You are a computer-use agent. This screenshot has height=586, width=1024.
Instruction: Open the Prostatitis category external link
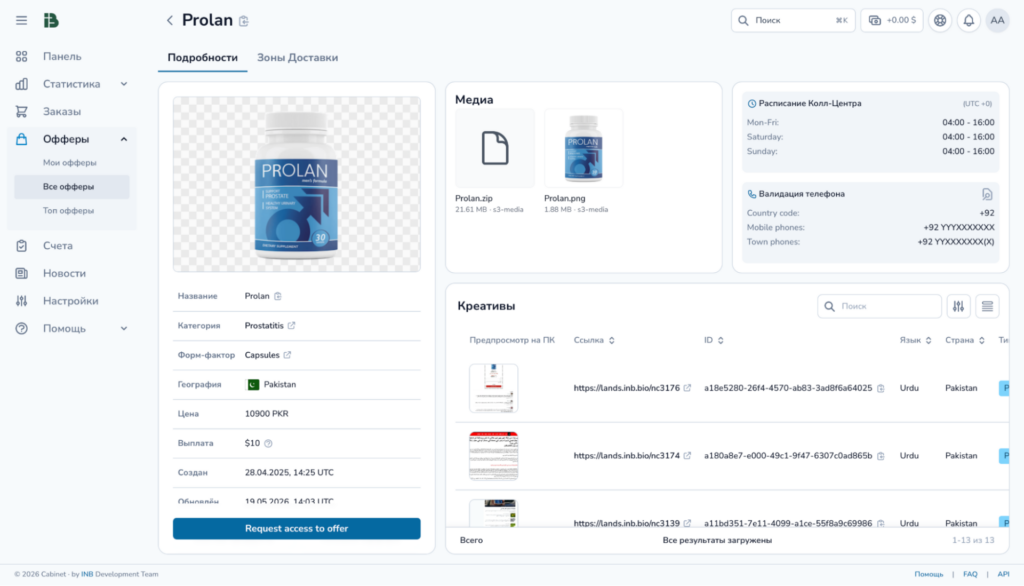coord(291,325)
